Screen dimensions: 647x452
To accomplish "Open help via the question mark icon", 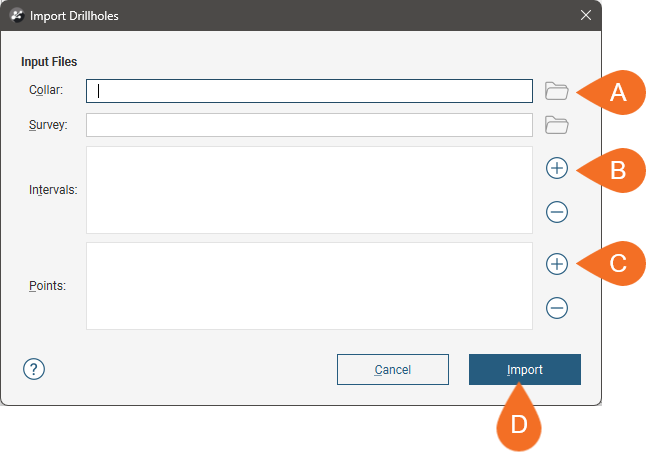I will point(33,369).
